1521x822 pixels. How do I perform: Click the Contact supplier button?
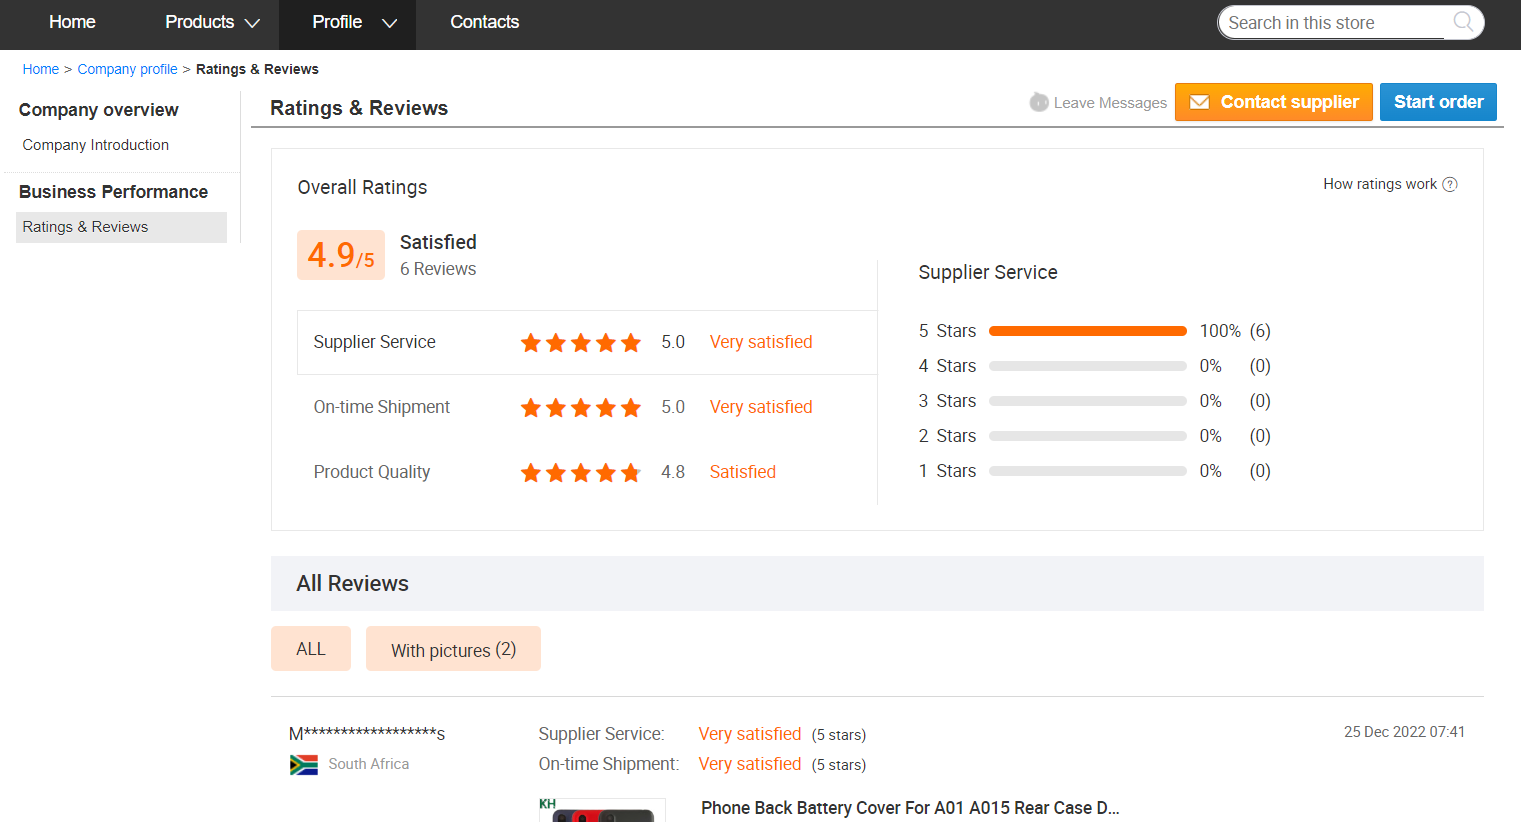(1273, 102)
